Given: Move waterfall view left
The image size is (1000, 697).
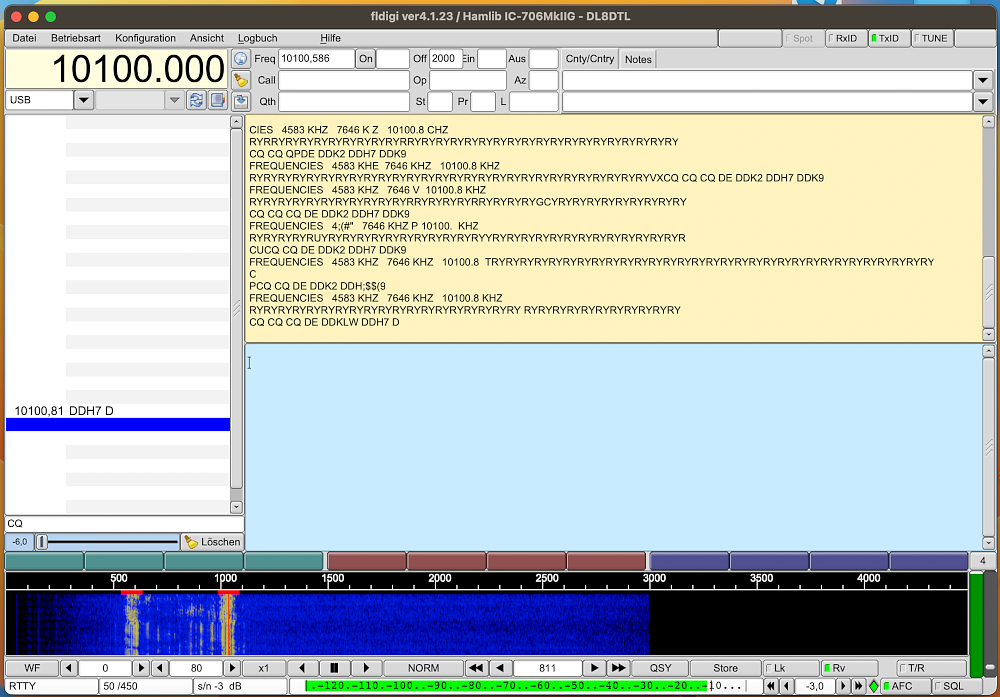Looking at the screenshot, I should pyautogui.click(x=302, y=668).
